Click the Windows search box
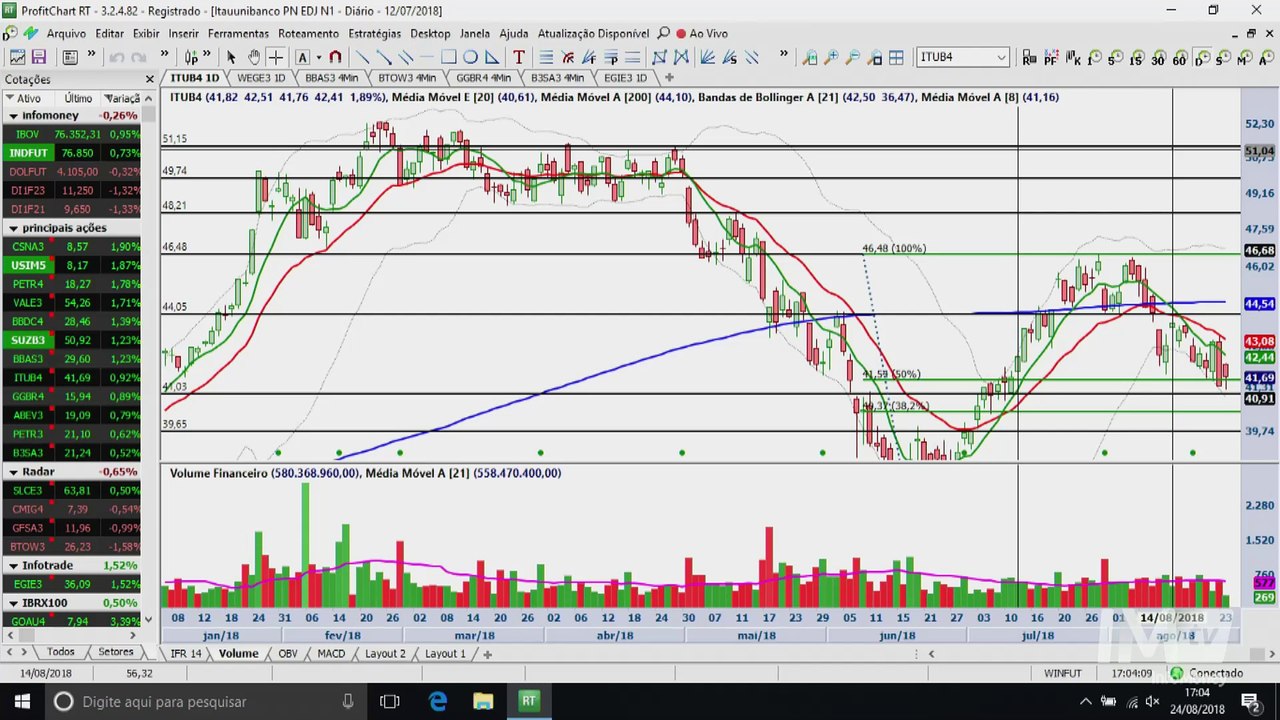 pyautogui.click(x=164, y=702)
